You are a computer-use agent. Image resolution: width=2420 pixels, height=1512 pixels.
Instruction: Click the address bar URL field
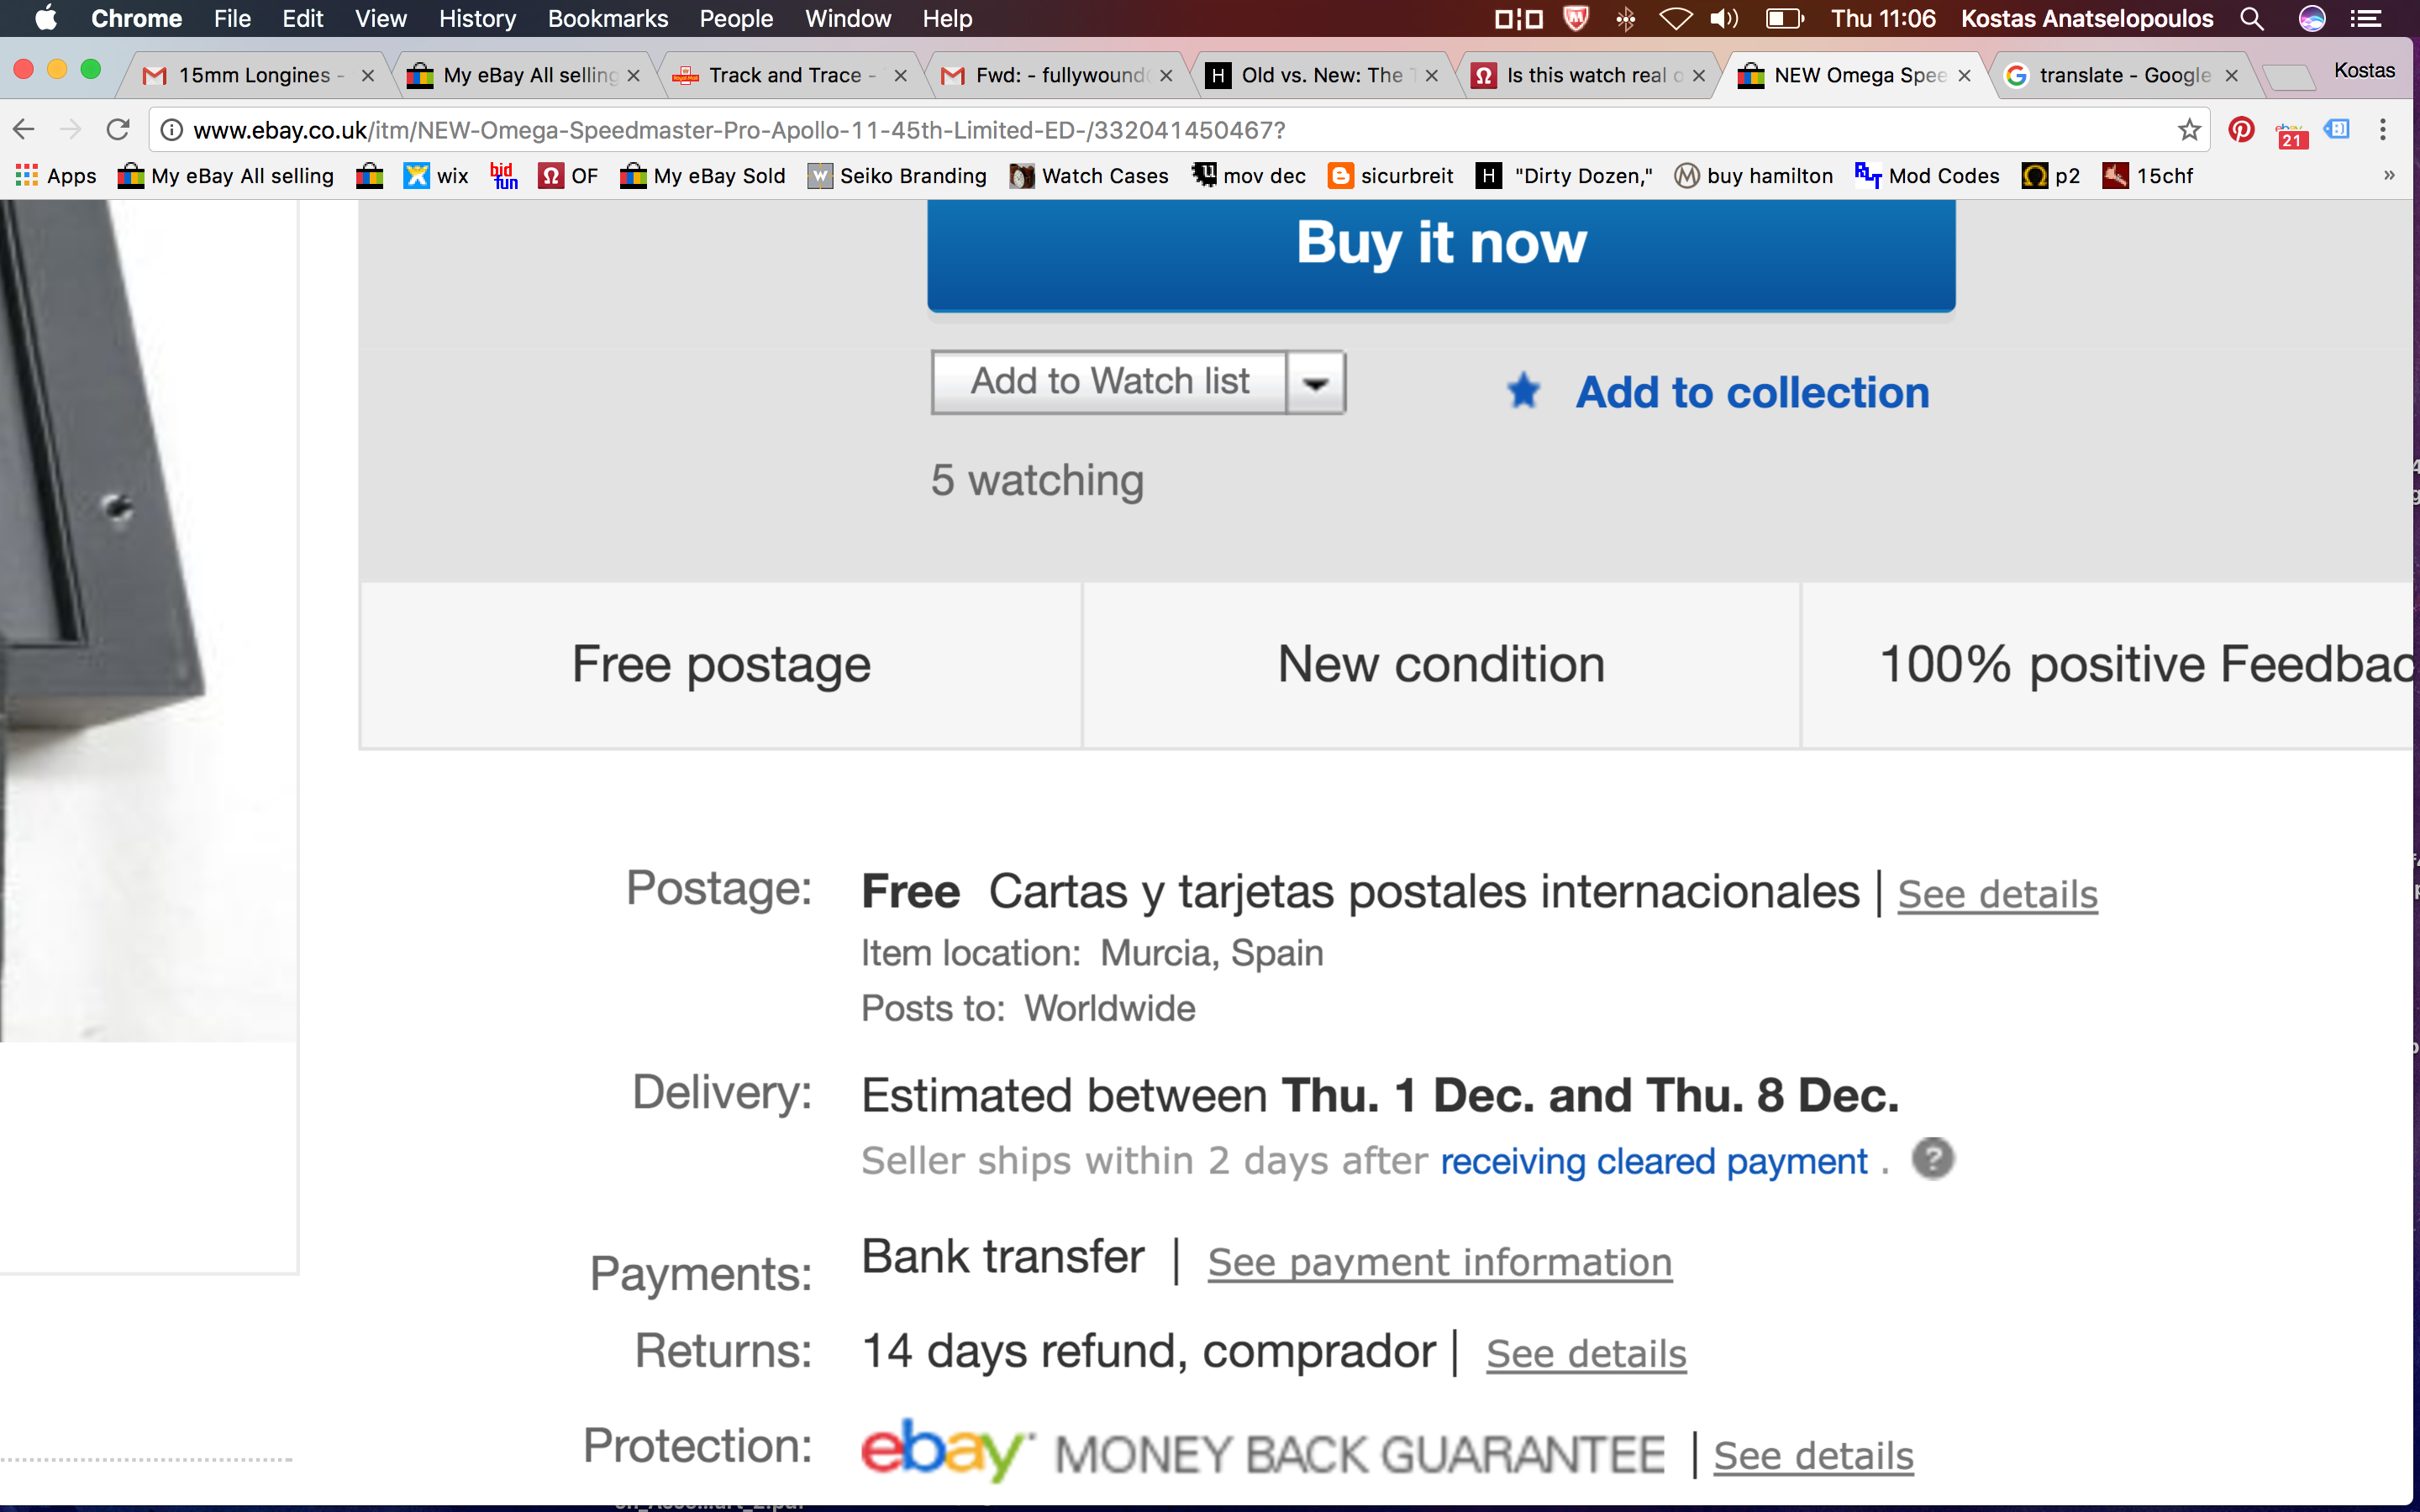pyautogui.click(x=1100, y=130)
